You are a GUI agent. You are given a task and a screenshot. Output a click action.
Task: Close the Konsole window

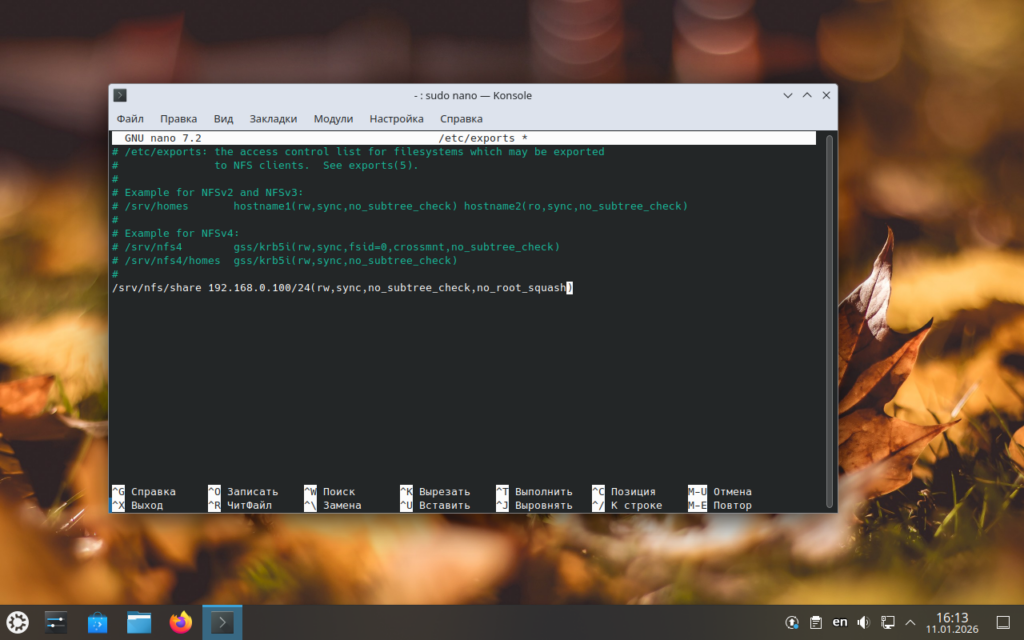(x=826, y=95)
